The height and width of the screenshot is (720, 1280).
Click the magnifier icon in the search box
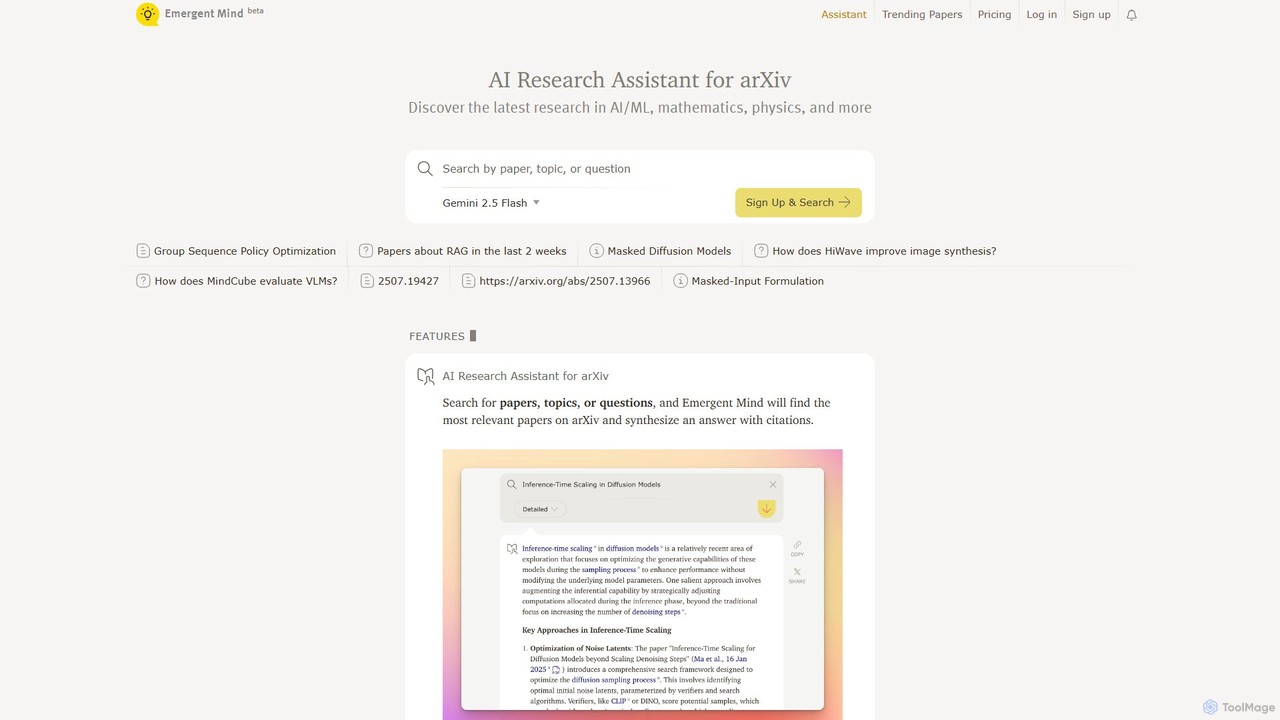click(425, 169)
